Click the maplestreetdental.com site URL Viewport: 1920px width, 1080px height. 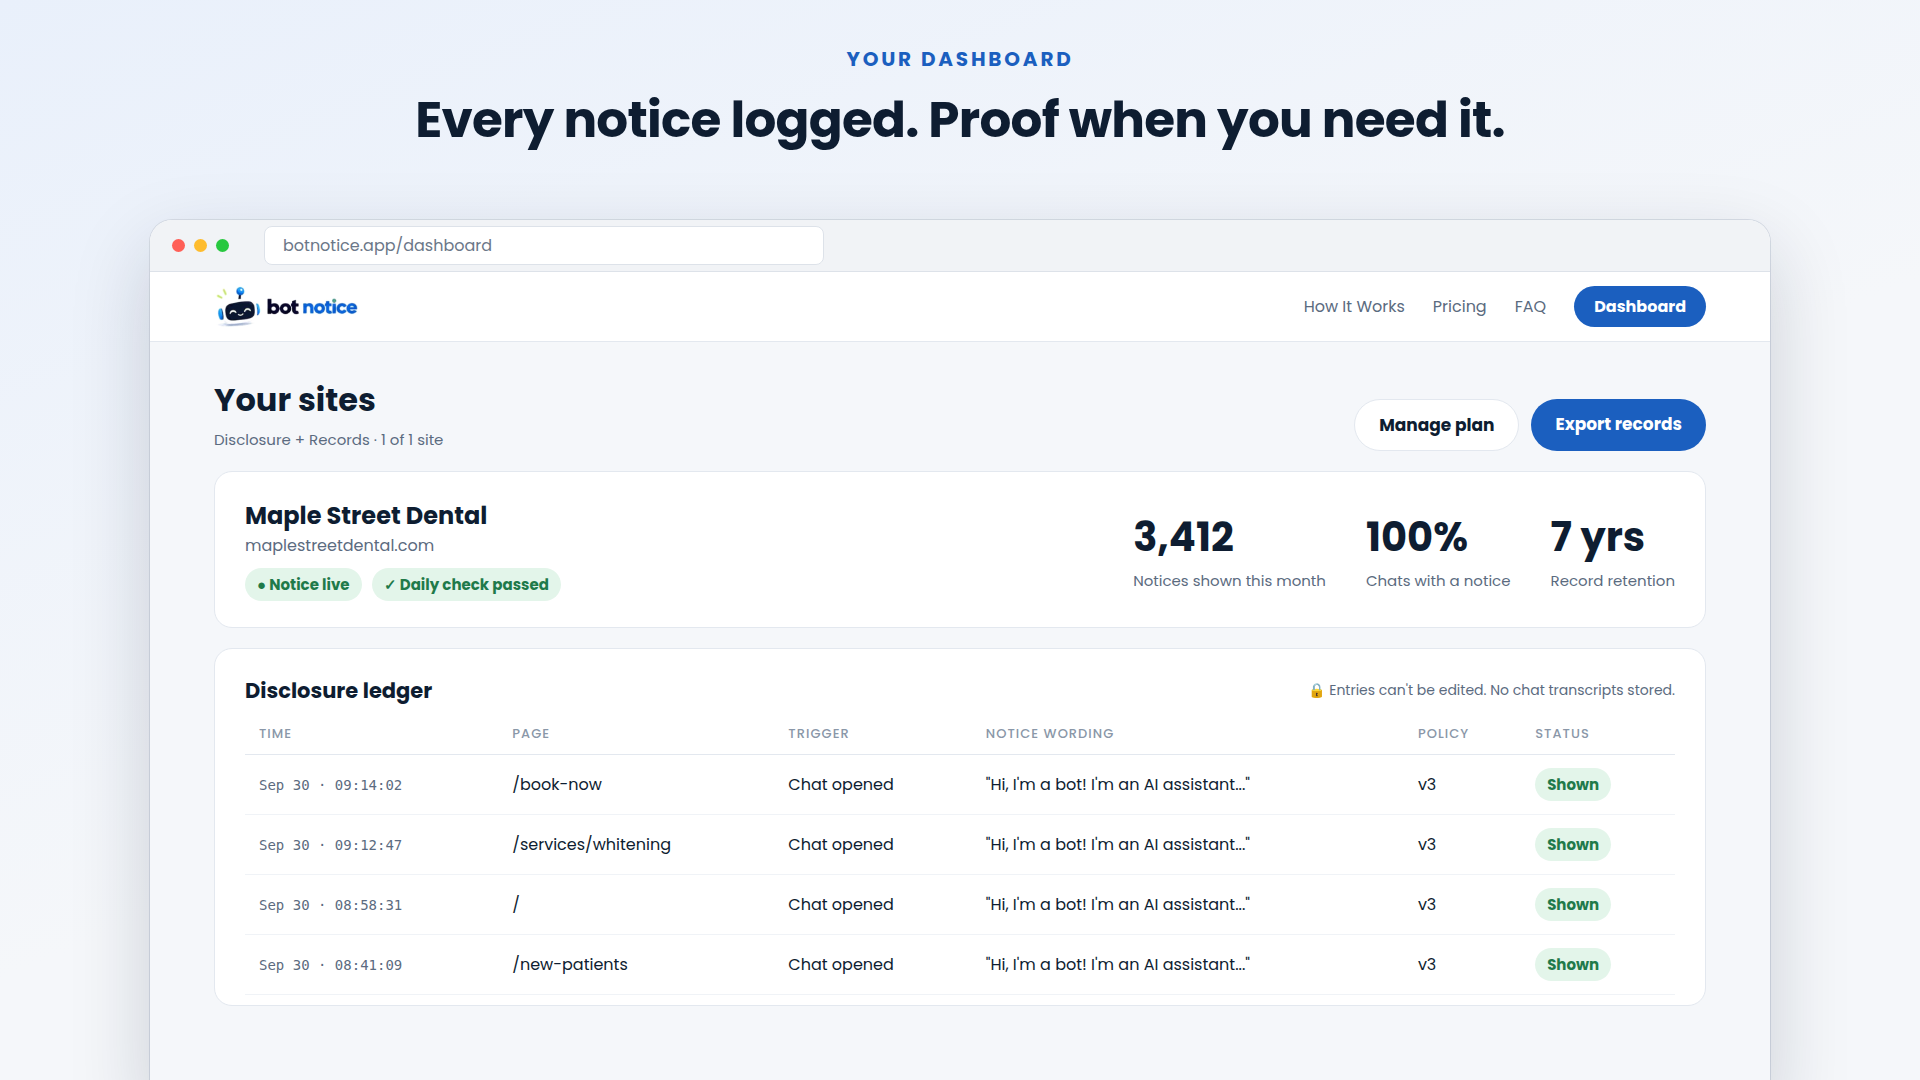coord(339,546)
